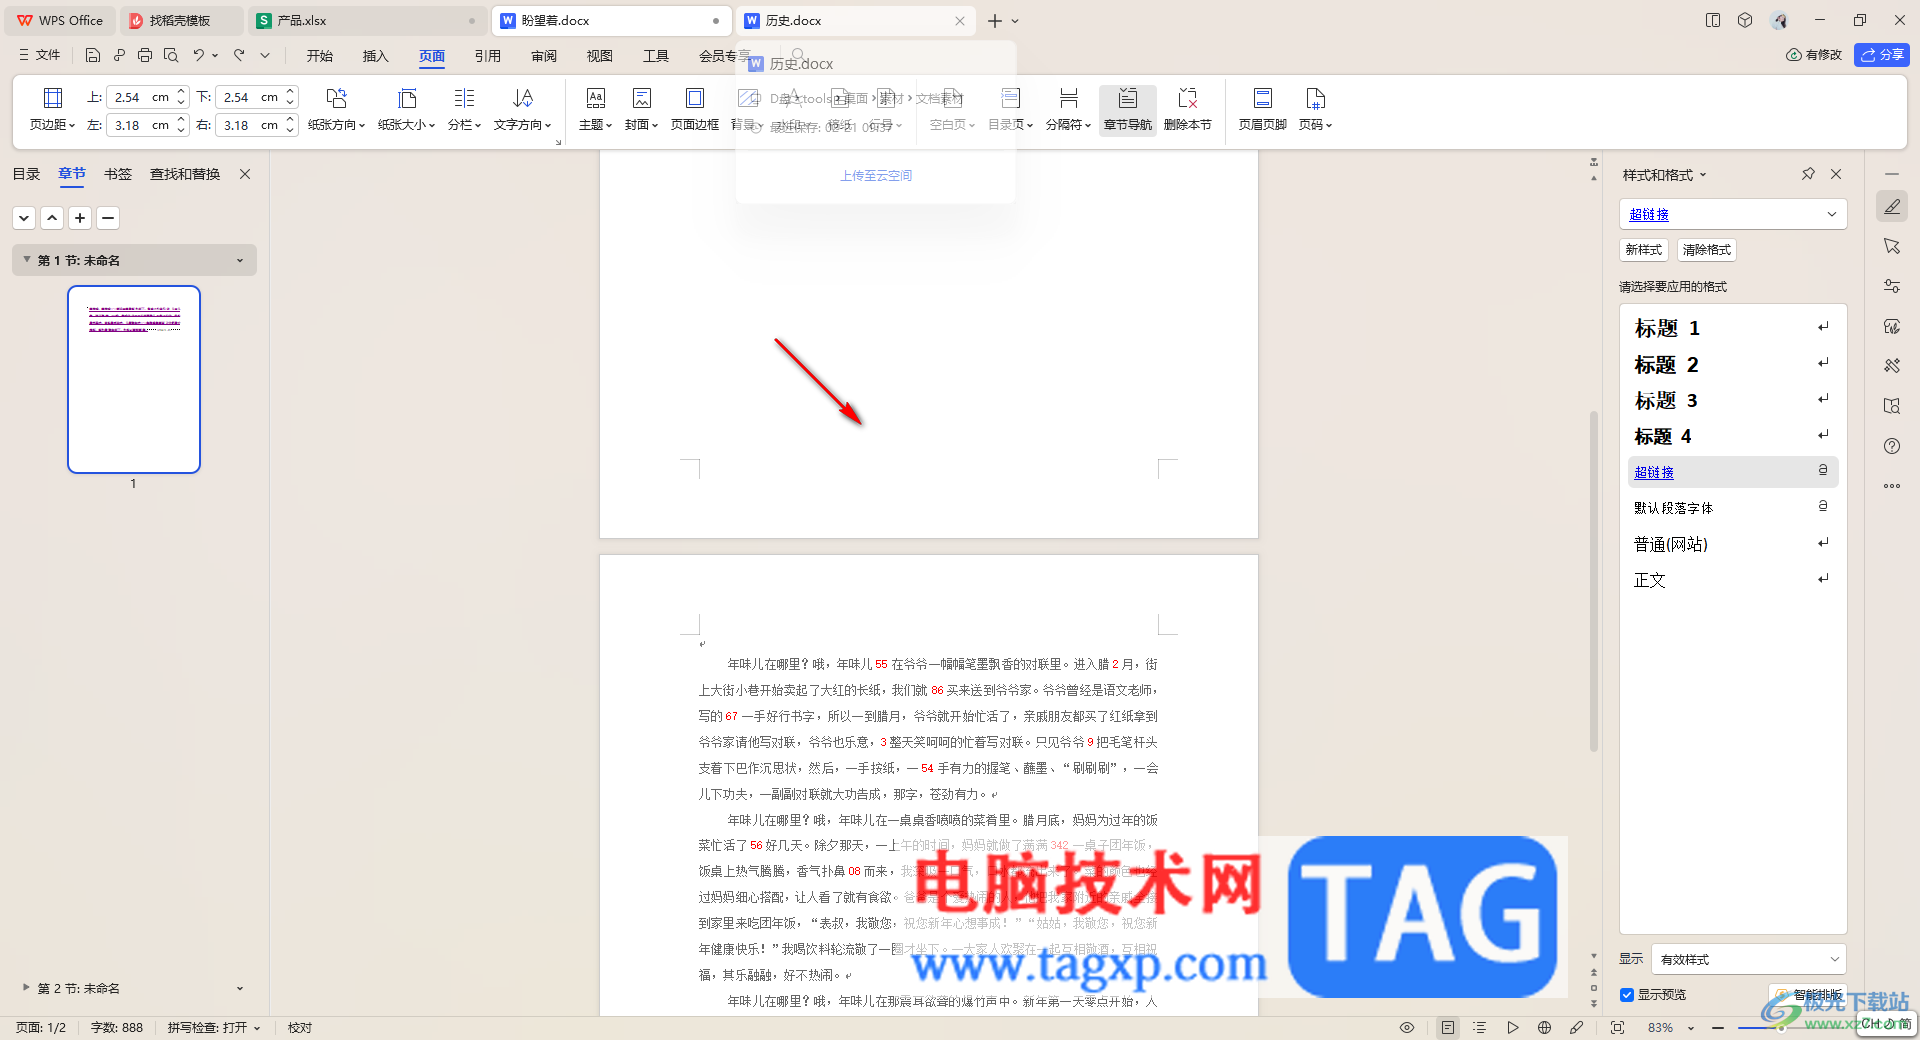Collapse the 第 1 节 section tree

[x=27, y=260]
